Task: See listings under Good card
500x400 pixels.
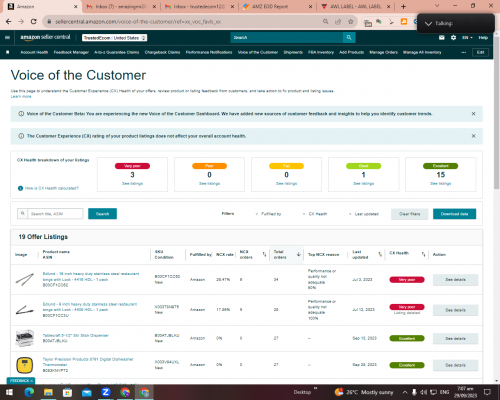Action: [363, 184]
